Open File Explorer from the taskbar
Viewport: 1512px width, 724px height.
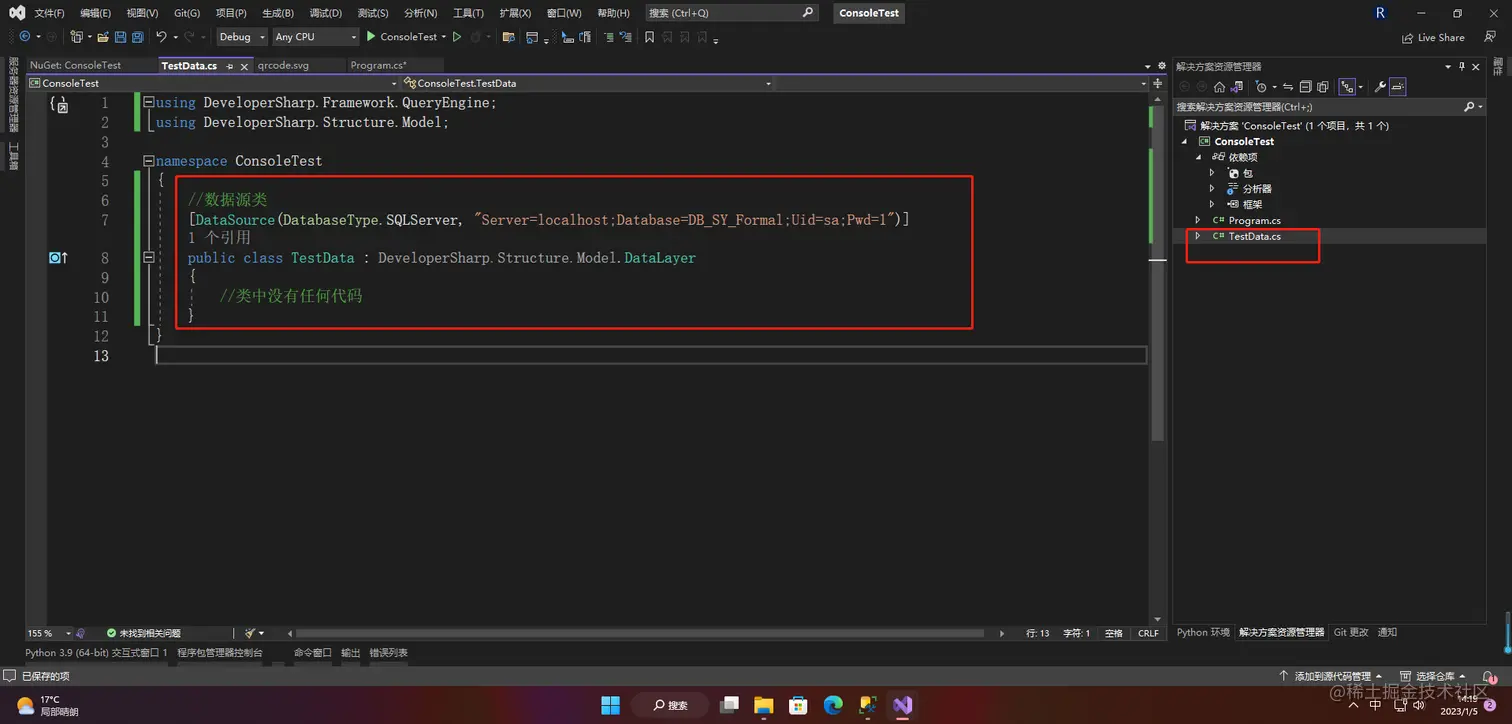764,705
